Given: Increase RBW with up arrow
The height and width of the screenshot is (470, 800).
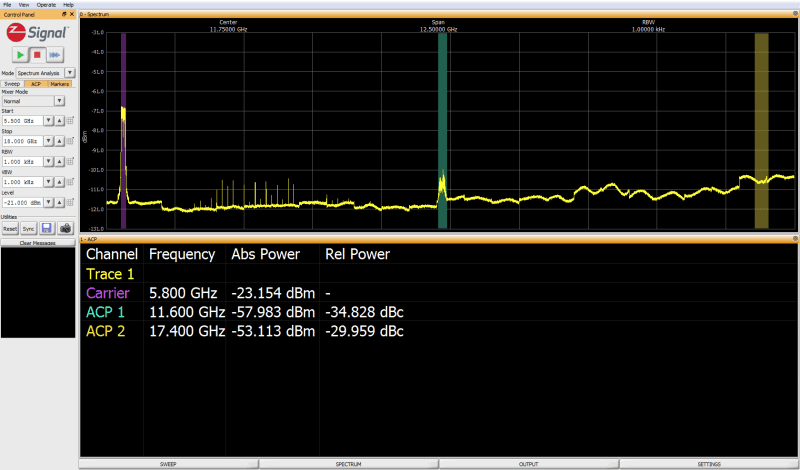Looking at the screenshot, I should point(59,161).
